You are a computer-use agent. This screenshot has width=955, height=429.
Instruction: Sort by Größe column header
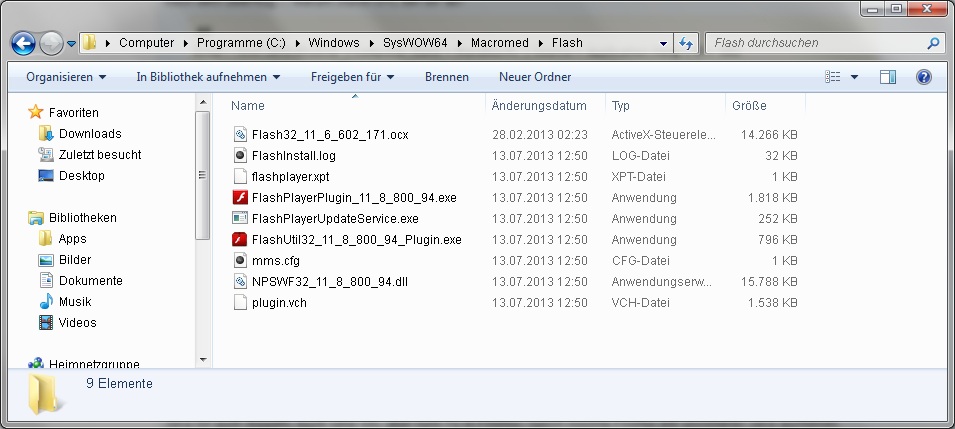click(x=749, y=105)
